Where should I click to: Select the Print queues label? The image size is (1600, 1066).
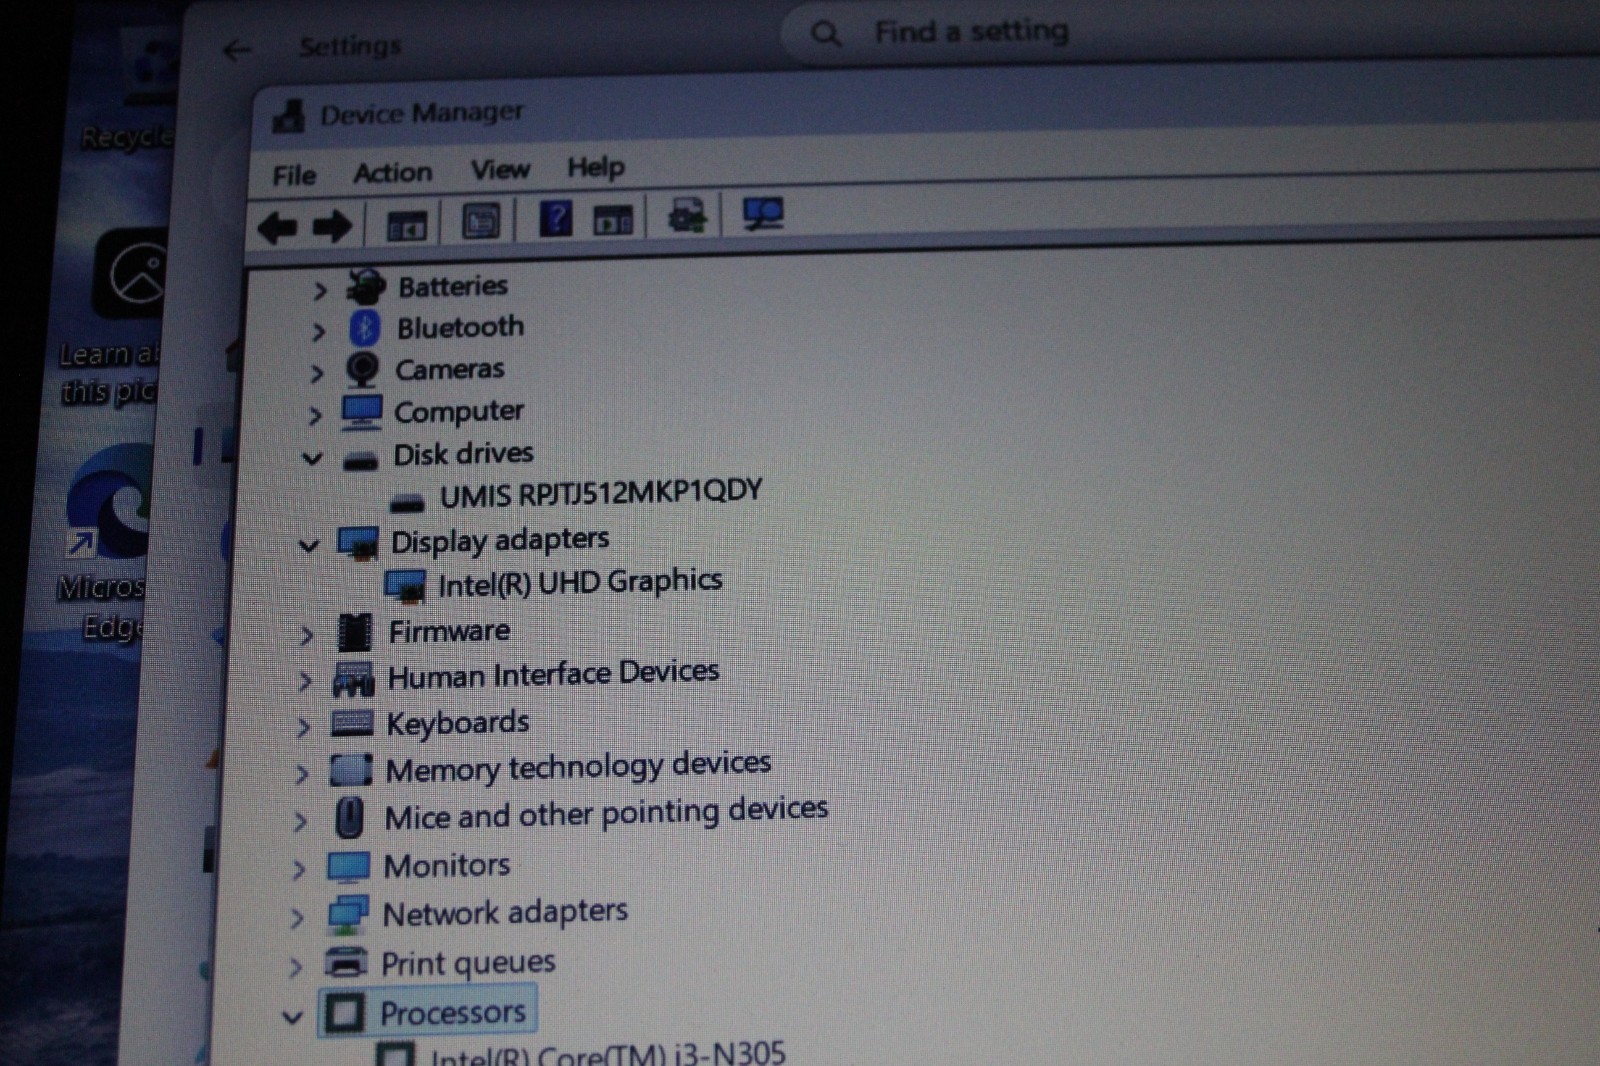pyautogui.click(x=467, y=963)
